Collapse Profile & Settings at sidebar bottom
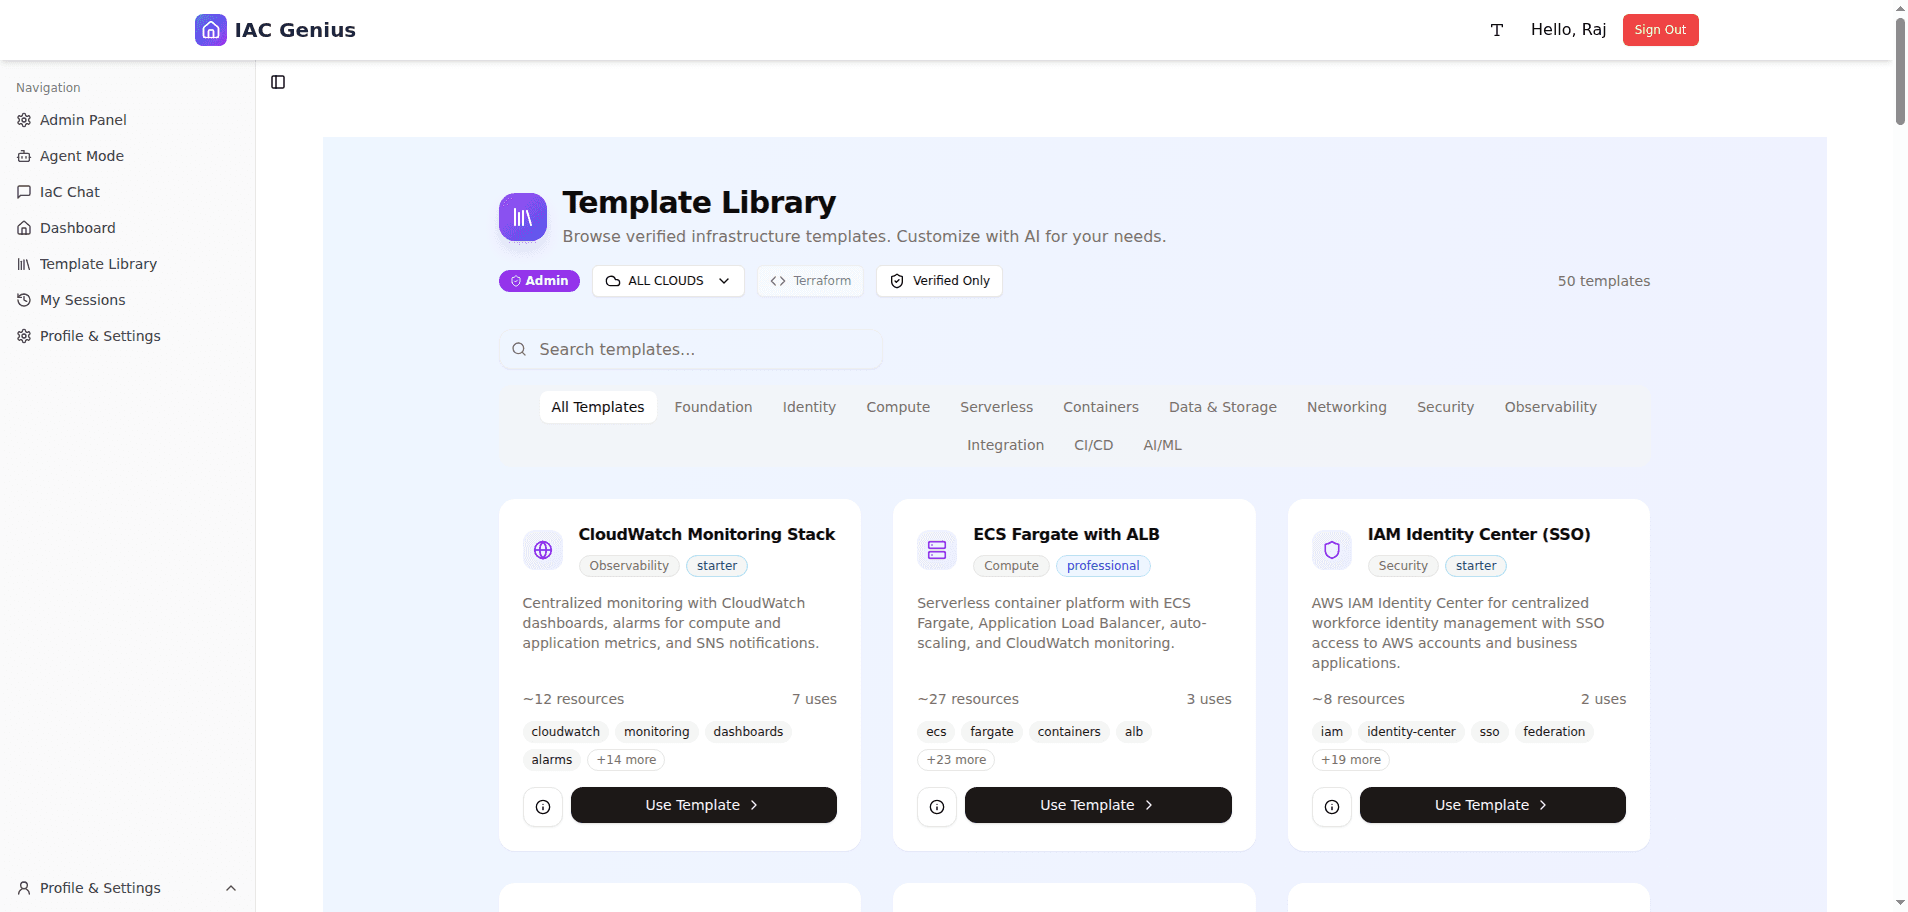Viewport: 1908px width, 912px height. [x=231, y=888]
